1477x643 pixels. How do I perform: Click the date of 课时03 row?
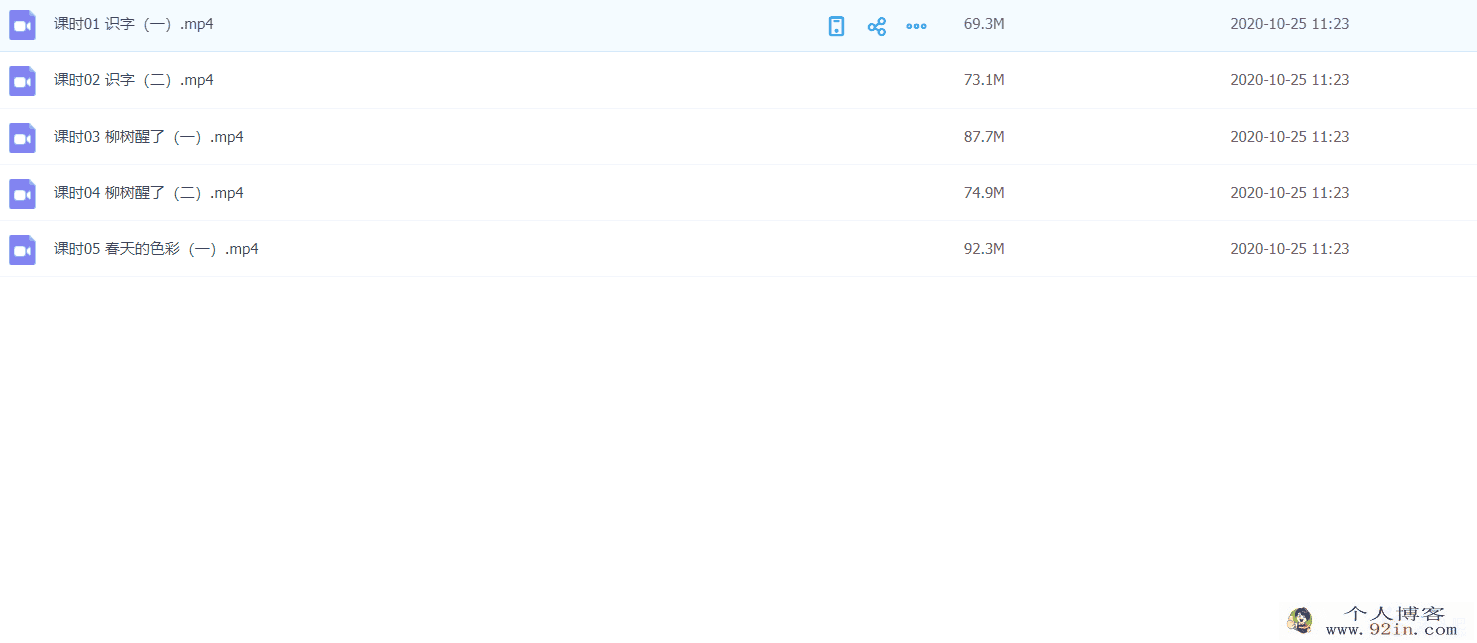pos(1289,137)
